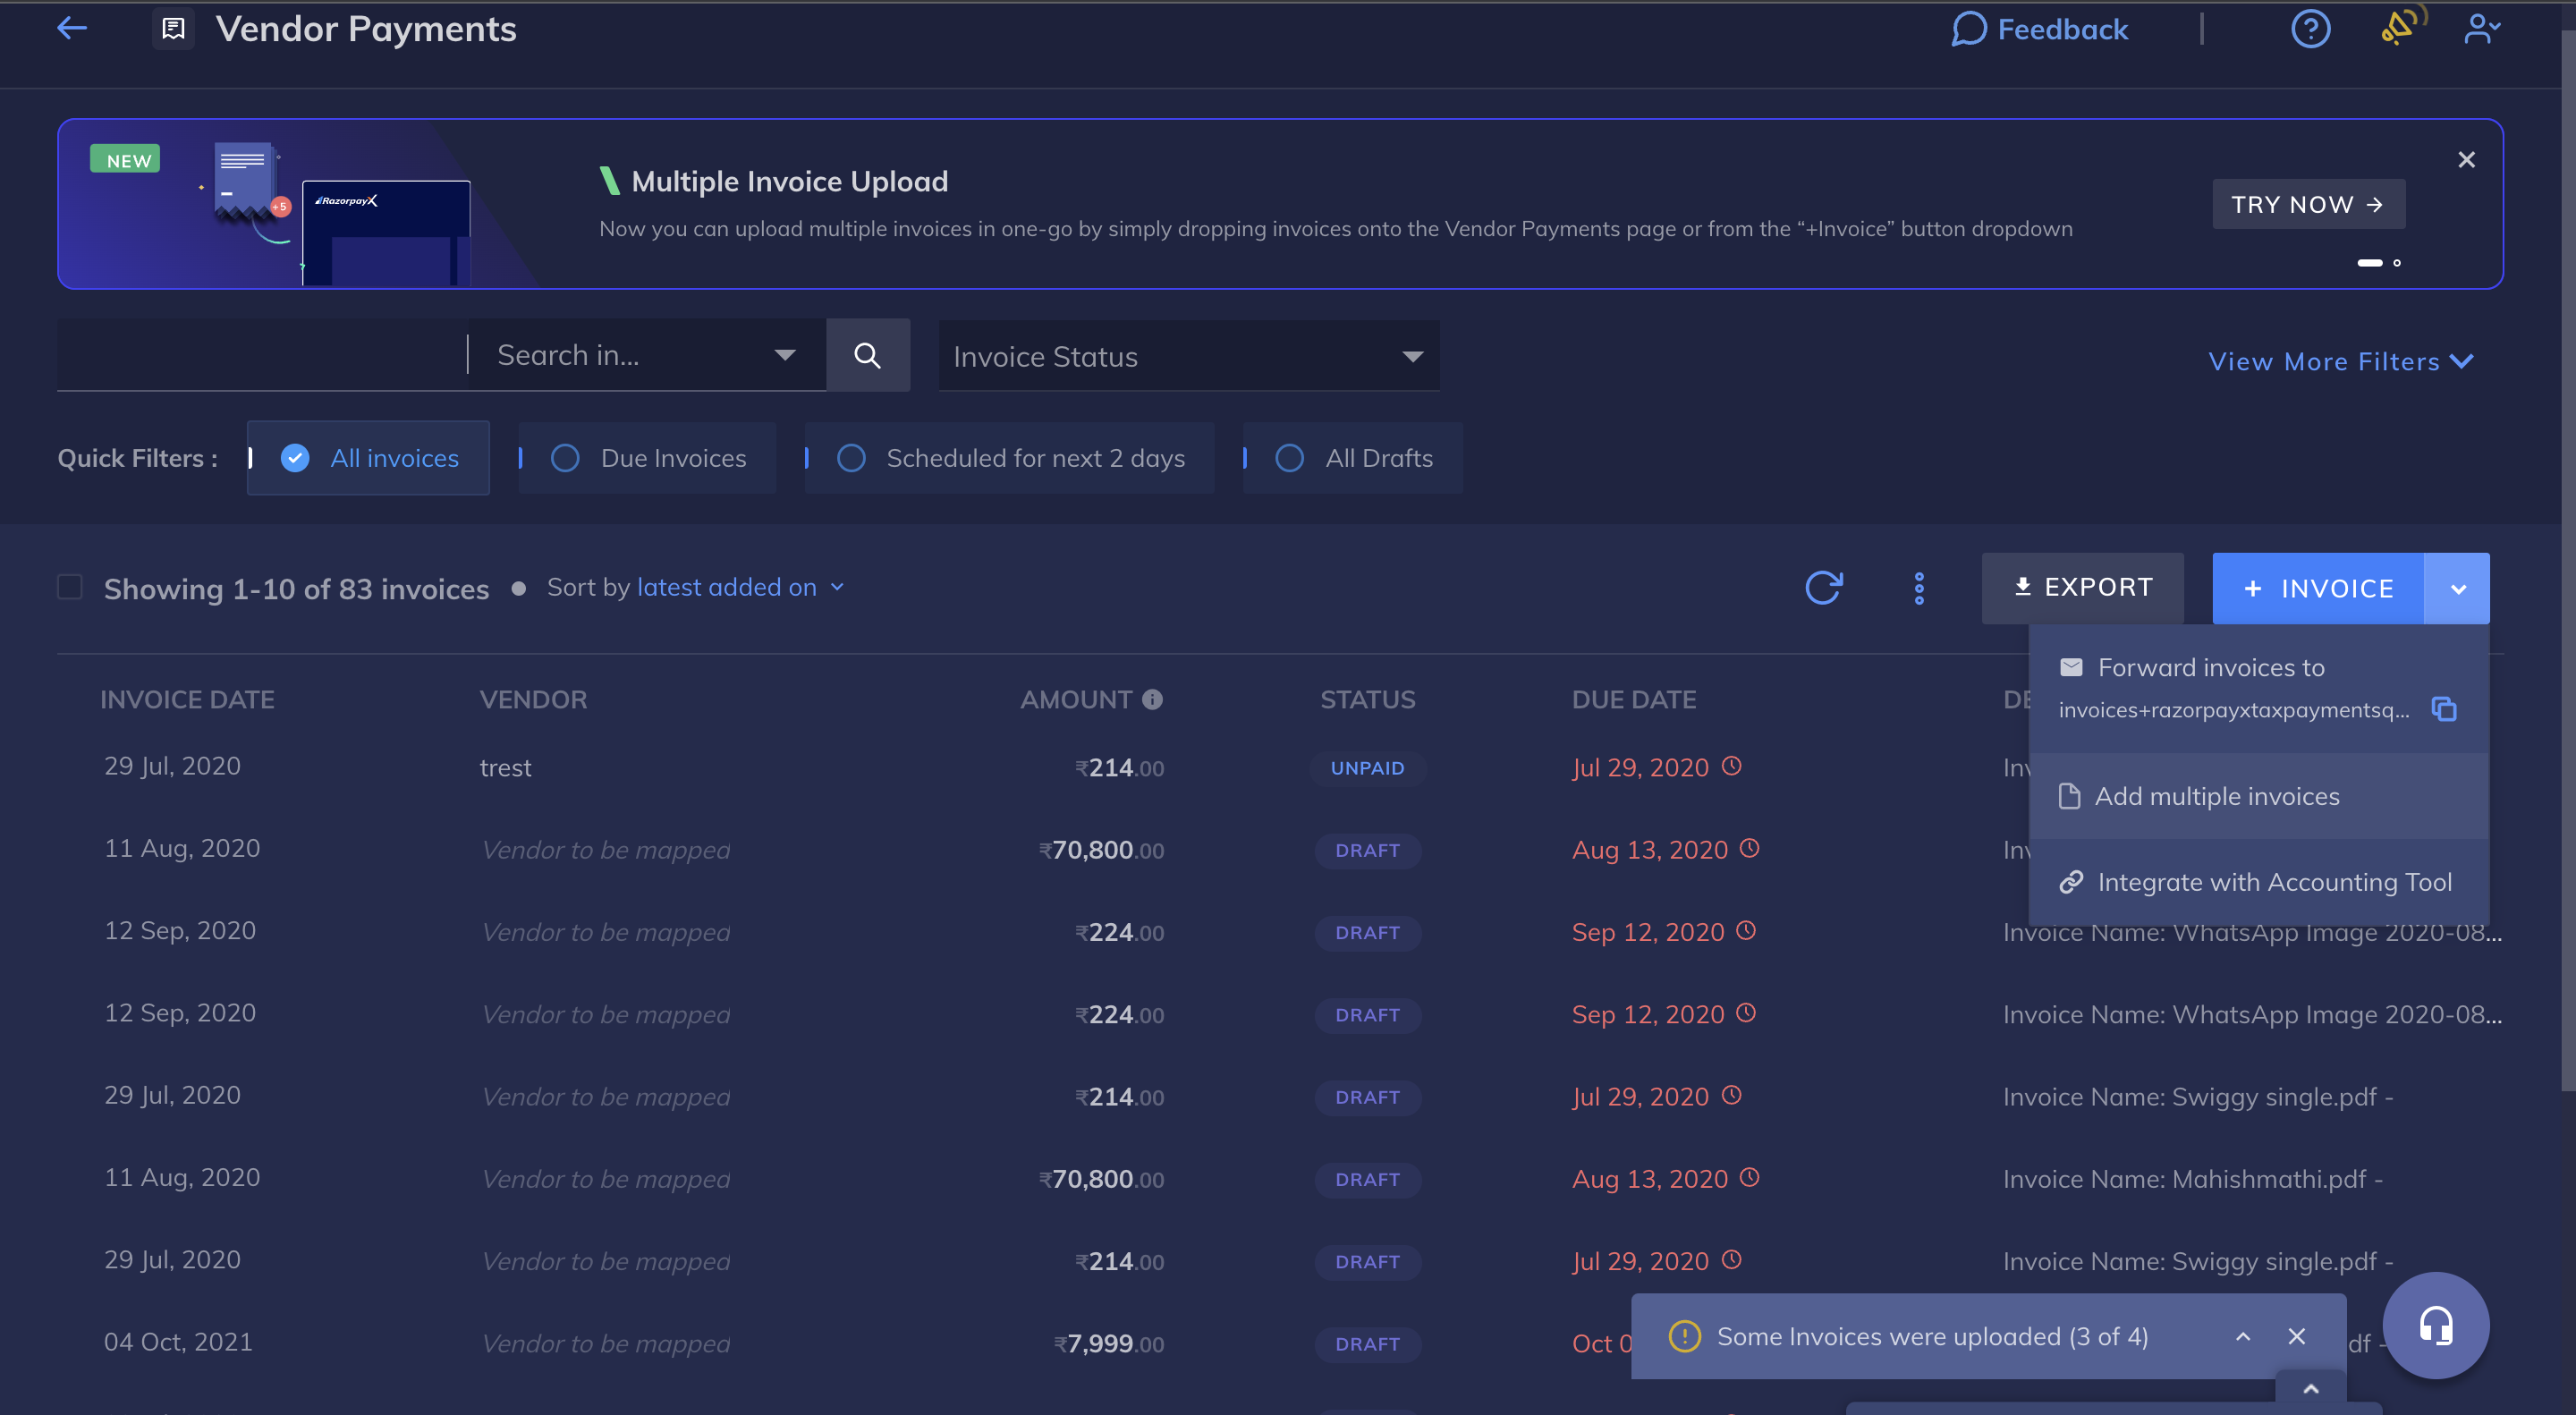2576x1415 pixels.
Task: Open announcements megaphone icon
Action: point(2402,26)
